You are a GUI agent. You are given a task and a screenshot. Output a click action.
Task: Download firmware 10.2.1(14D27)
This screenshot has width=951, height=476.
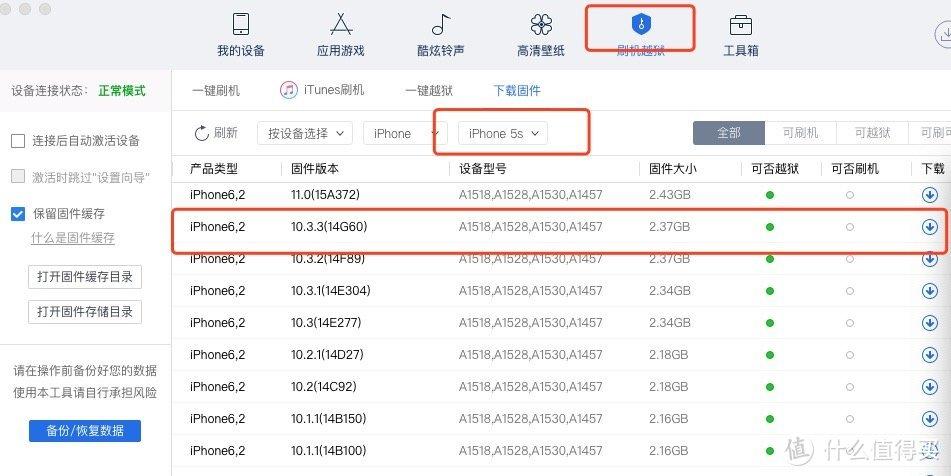click(x=929, y=355)
